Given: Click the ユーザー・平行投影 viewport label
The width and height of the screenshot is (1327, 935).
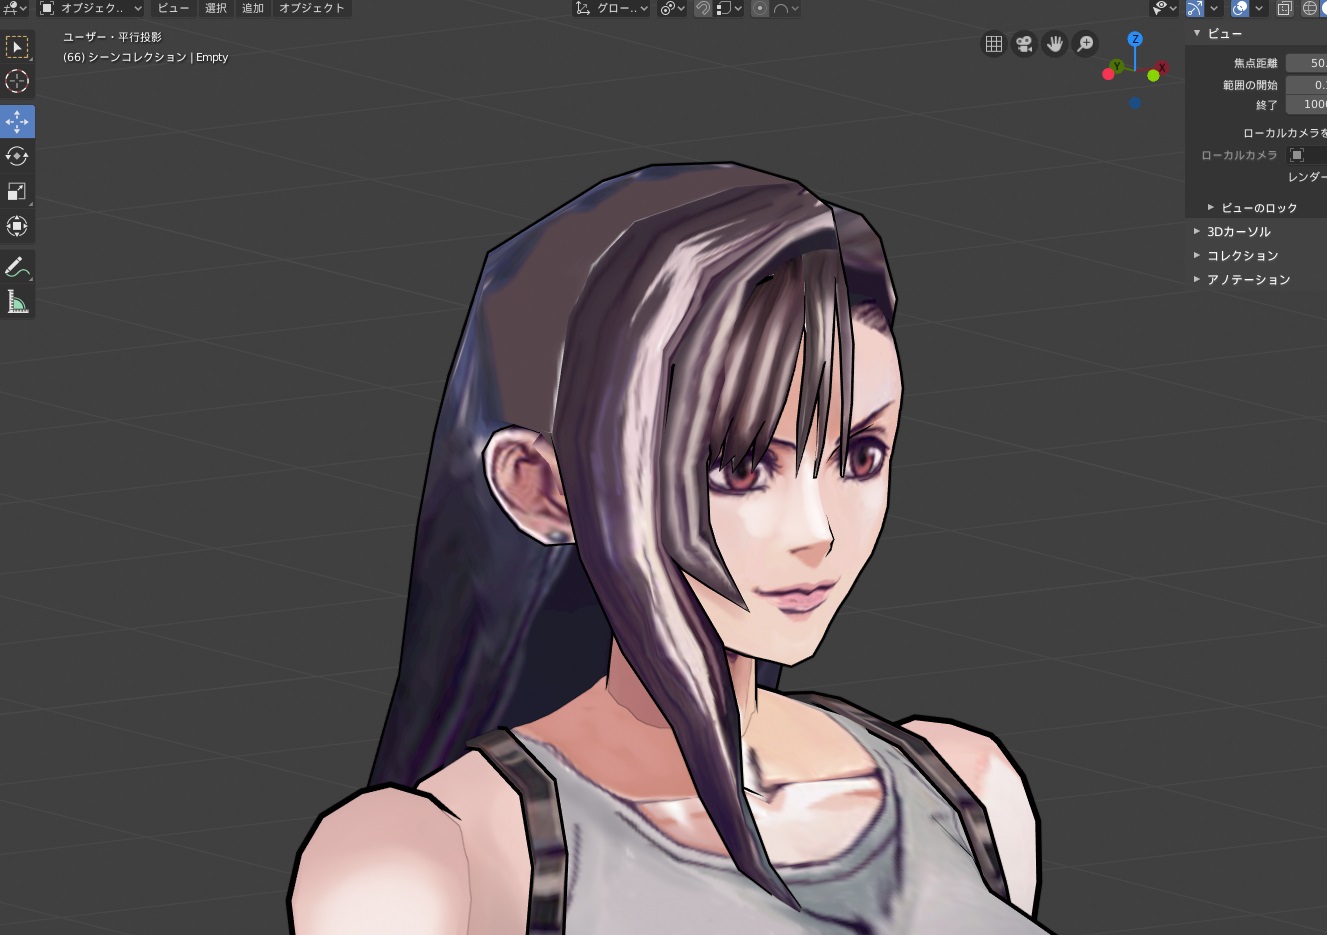Looking at the screenshot, I should (x=112, y=37).
